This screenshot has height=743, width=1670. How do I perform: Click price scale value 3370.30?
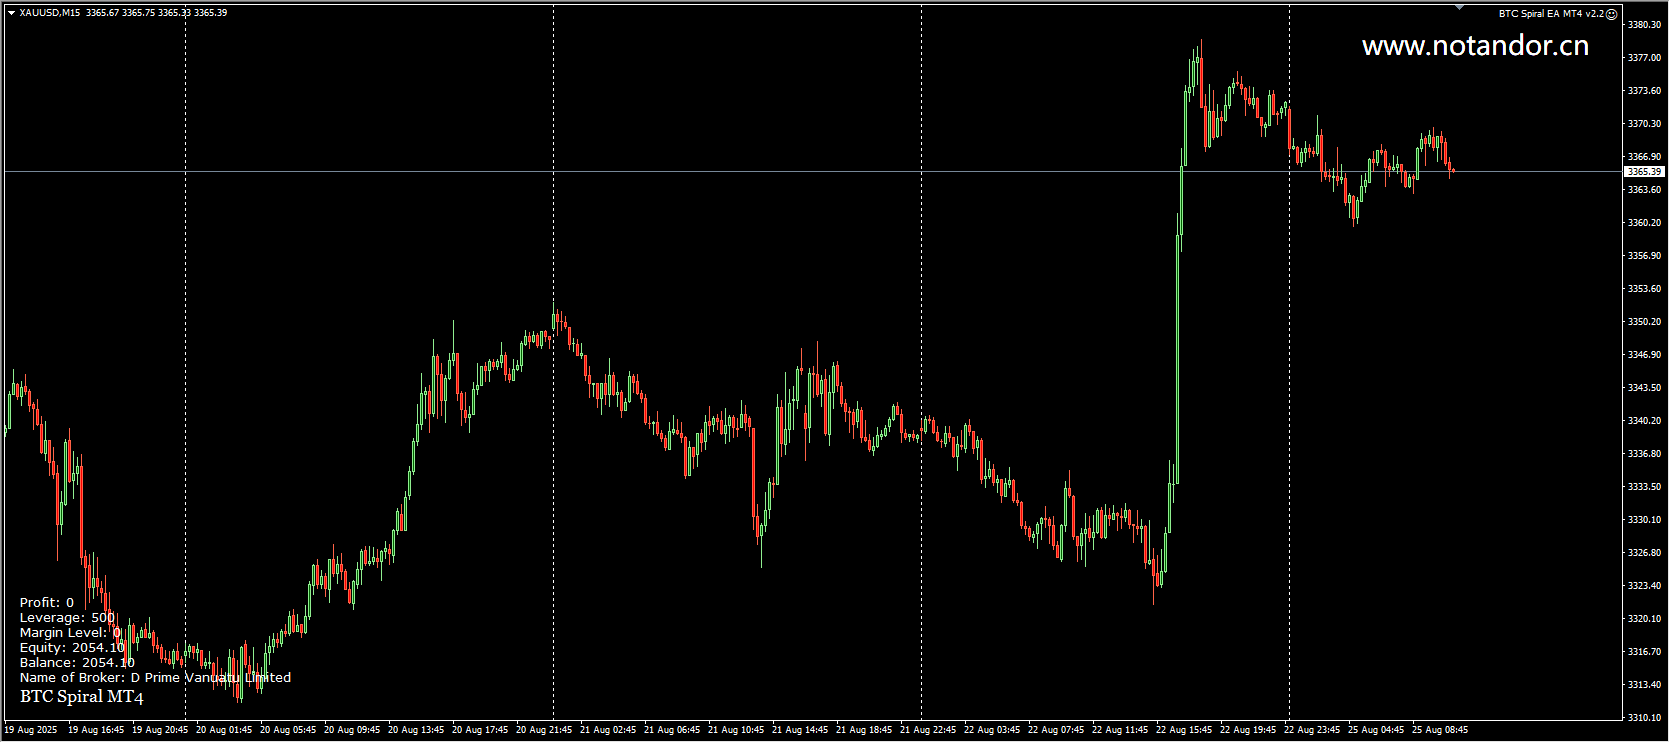[x=1645, y=124]
